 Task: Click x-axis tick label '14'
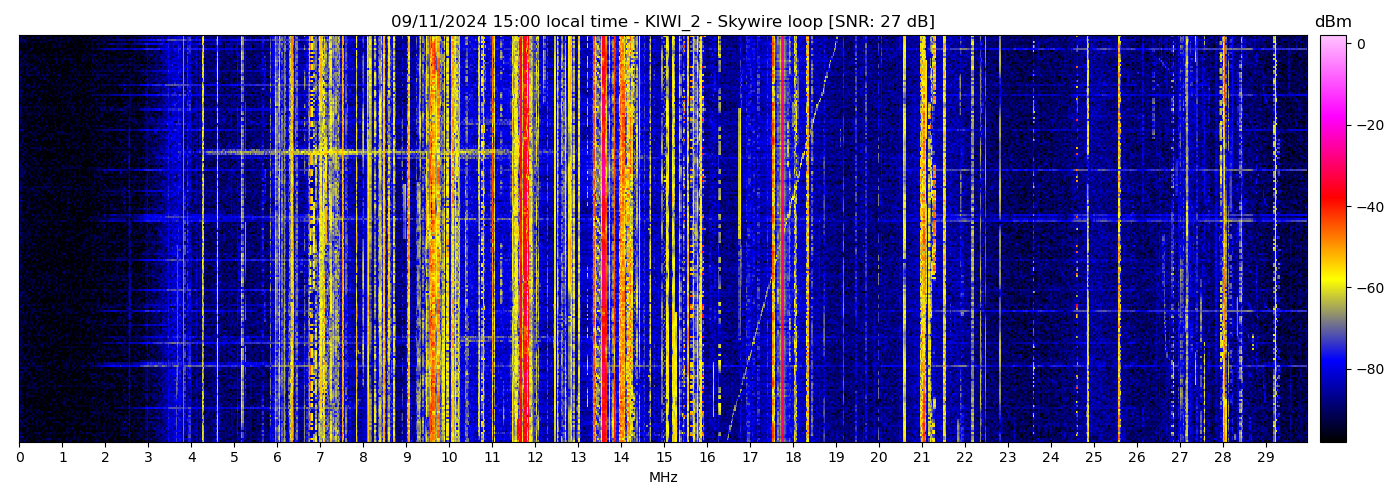point(621,458)
